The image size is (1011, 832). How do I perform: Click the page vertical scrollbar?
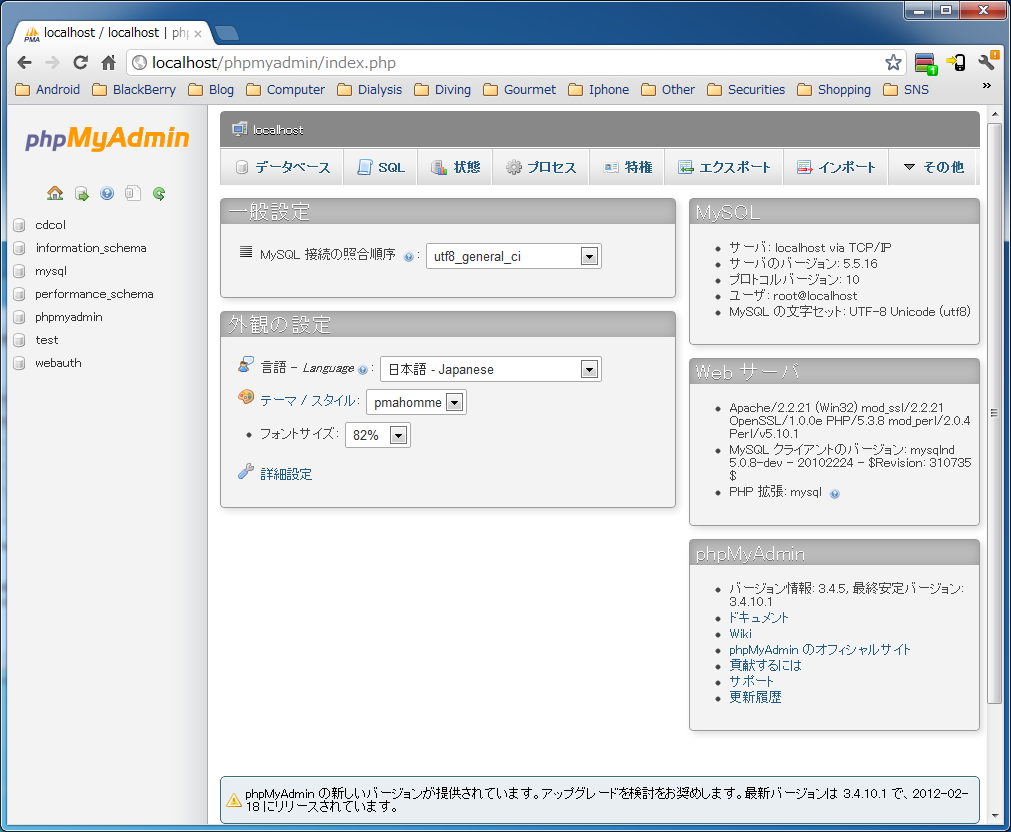[x=994, y=413]
